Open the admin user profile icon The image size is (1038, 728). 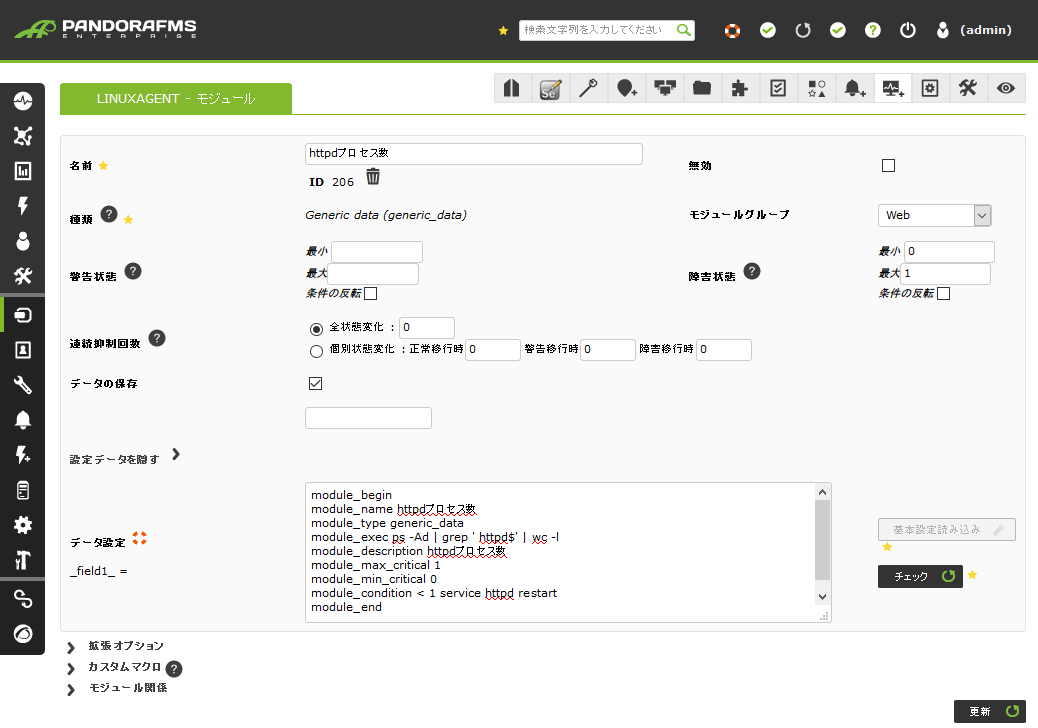click(x=943, y=30)
